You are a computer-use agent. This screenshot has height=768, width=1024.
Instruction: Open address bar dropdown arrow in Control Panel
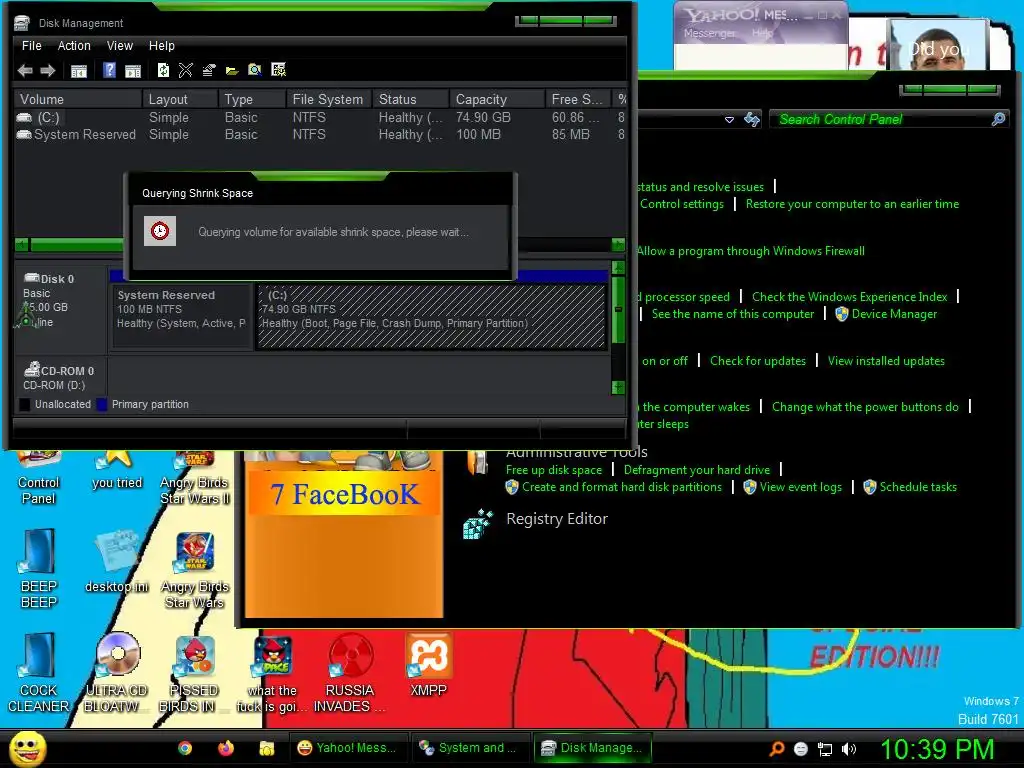(729, 120)
